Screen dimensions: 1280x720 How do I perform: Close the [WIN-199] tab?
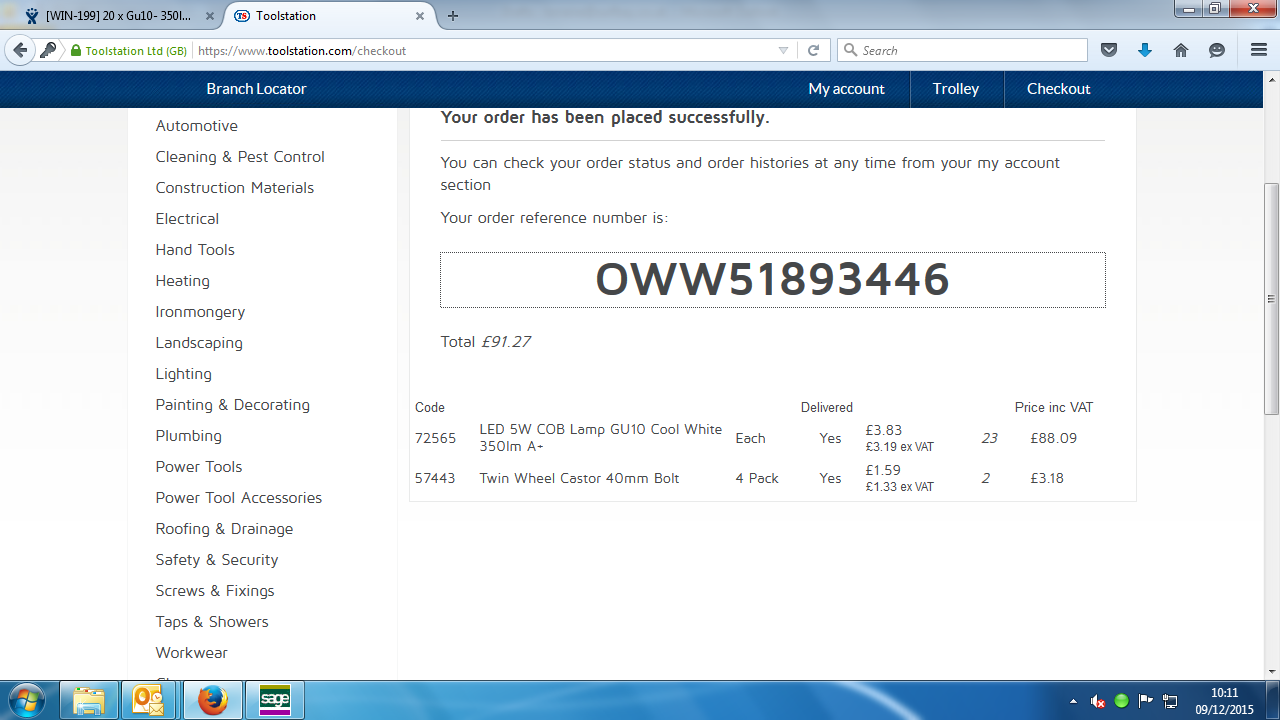click(209, 16)
